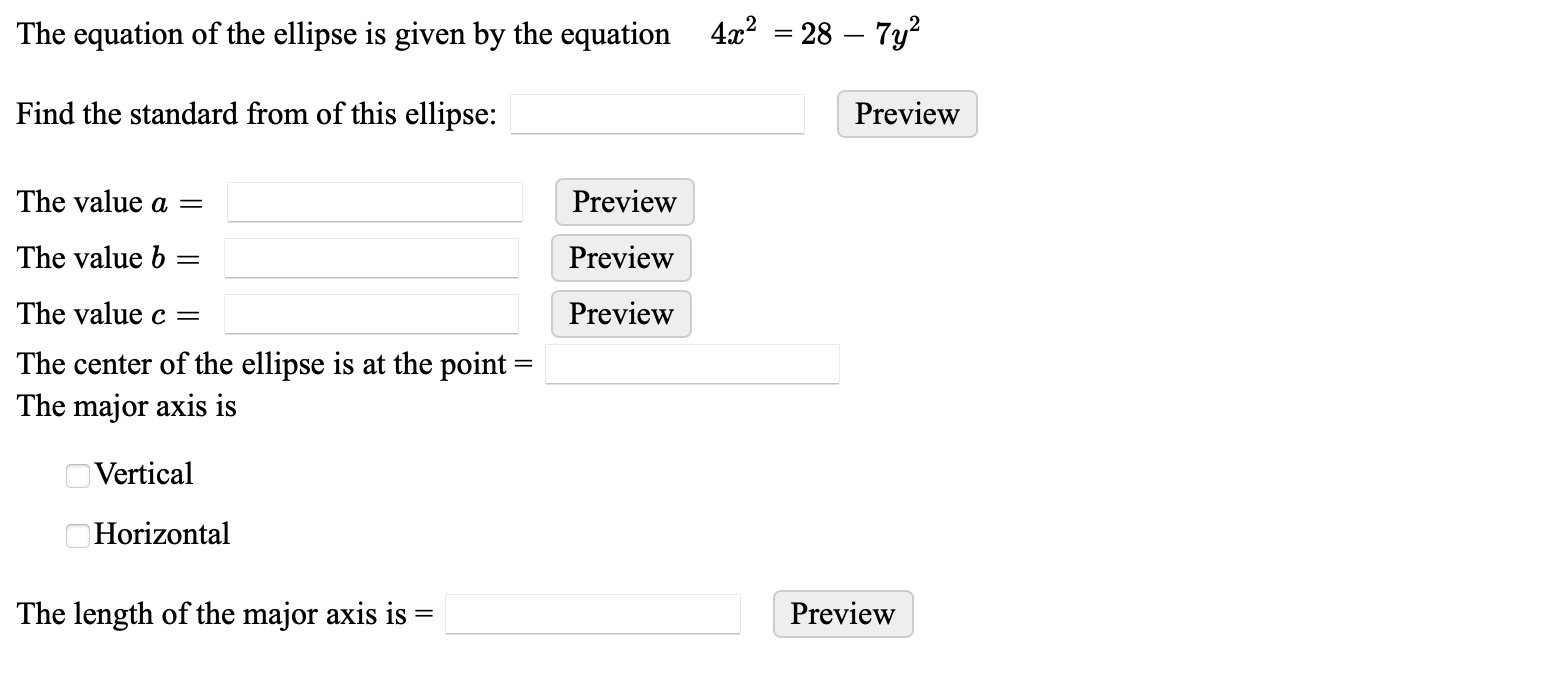1548x684 pixels.
Task: Click the center of ellipse input field
Action: [x=691, y=364]
